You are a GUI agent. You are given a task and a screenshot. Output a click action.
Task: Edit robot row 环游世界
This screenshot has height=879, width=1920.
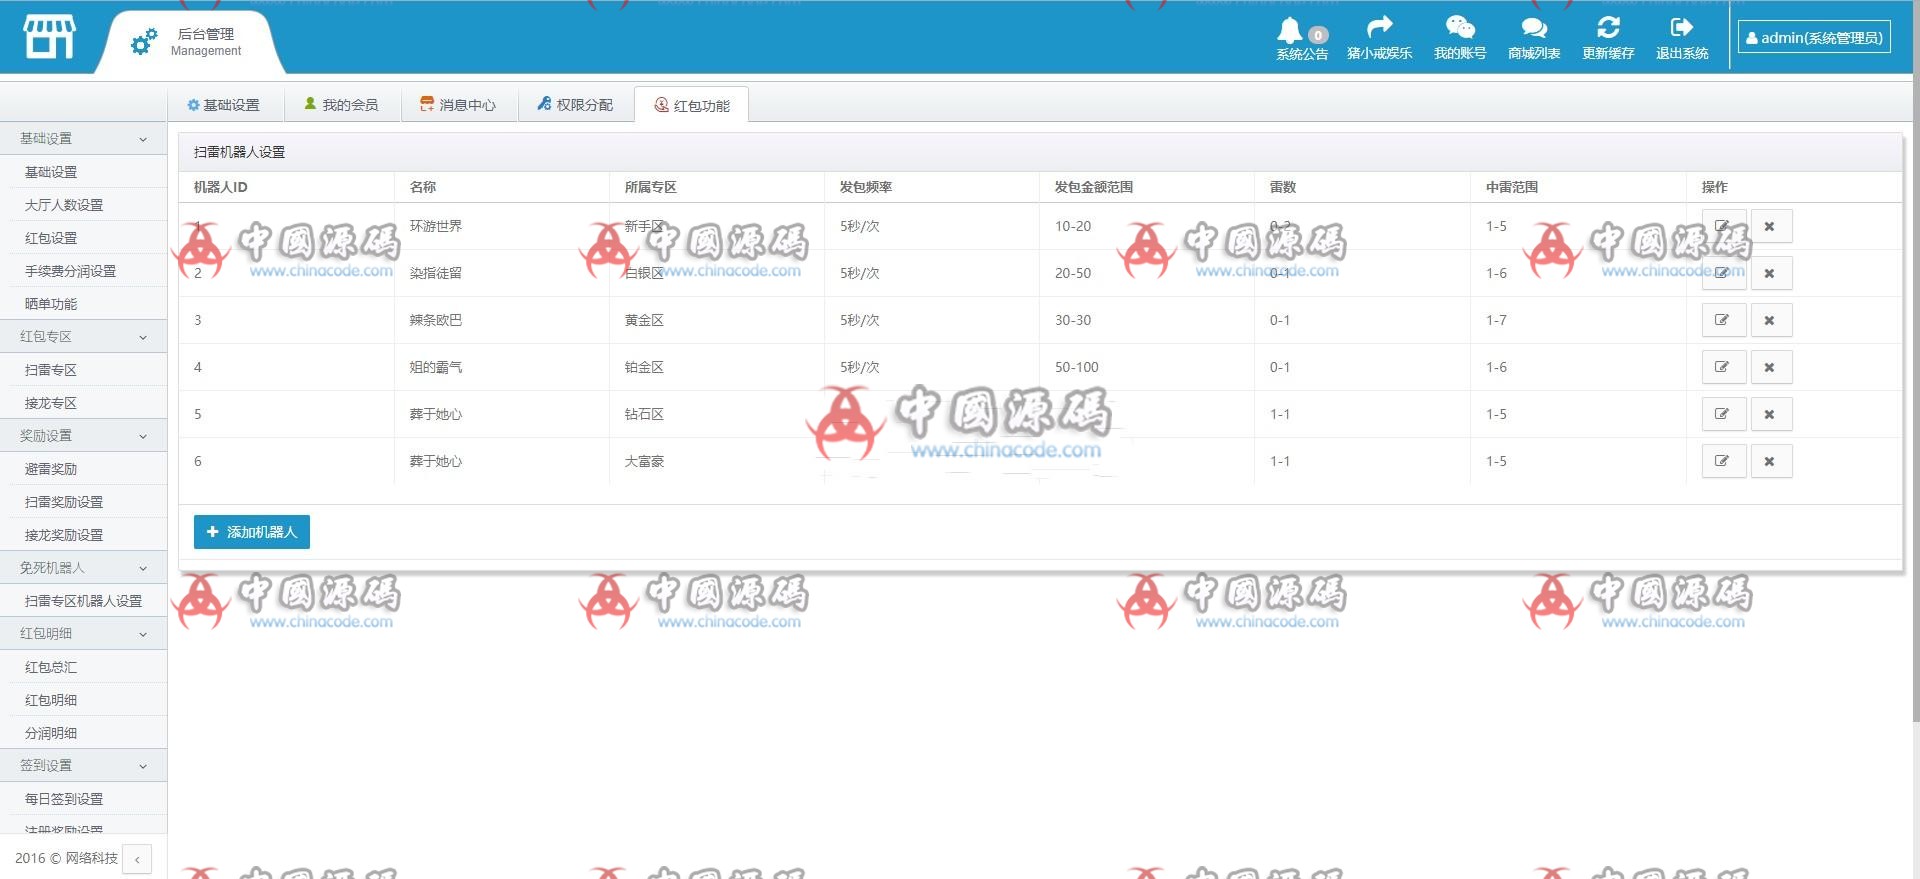(1723, 226)
